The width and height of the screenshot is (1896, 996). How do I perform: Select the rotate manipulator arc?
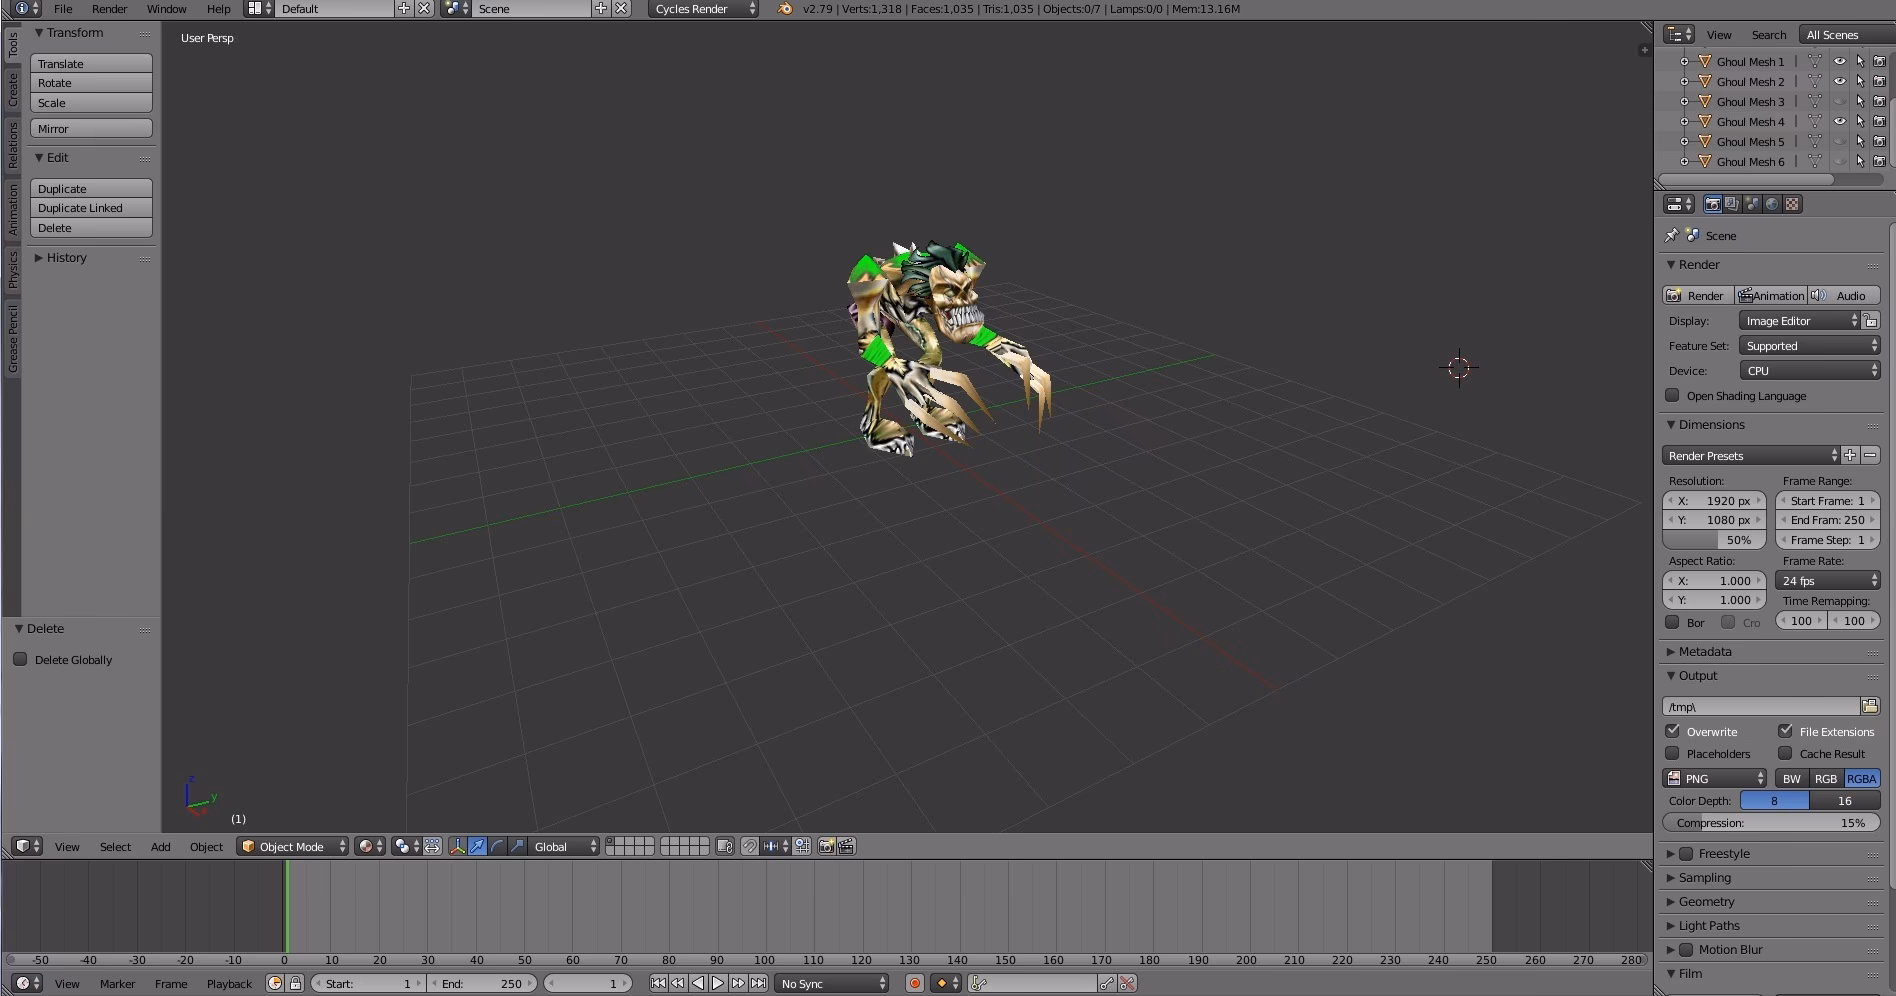coord(497,846)
